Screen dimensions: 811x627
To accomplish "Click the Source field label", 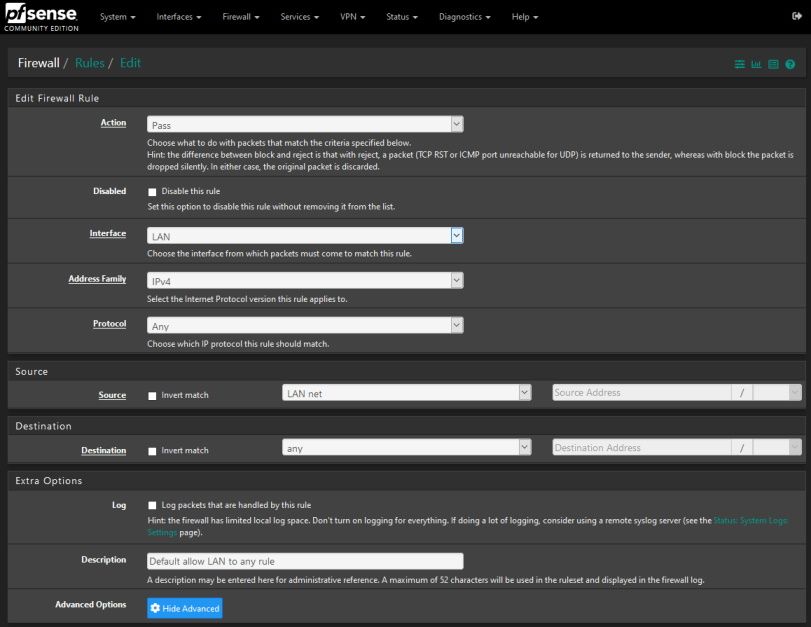I will 112,395.
